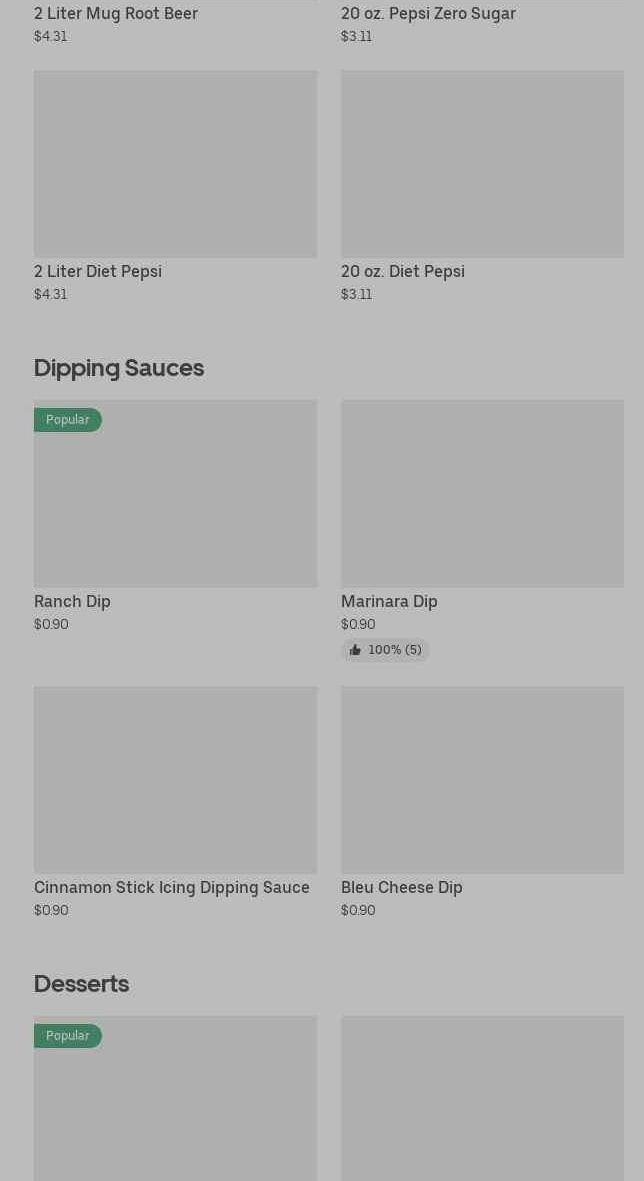644x1181 pixels.
Task: Choose the 20 oz. Diet Pepsi title
Action: pos(403,272)
